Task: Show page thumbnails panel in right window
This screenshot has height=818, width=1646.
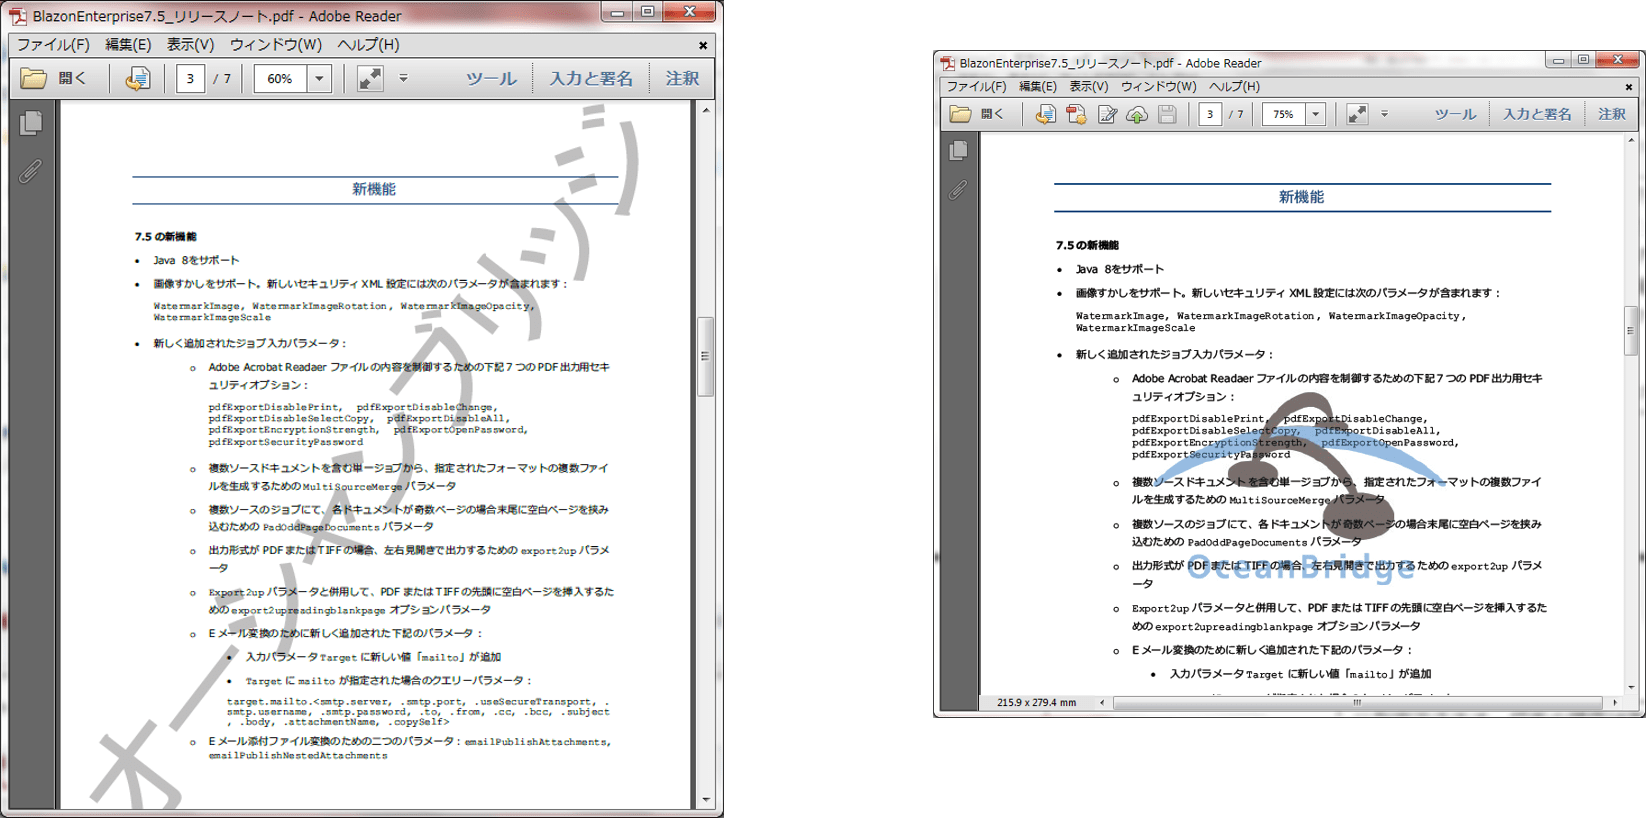Action: click(x=959, y=150)
